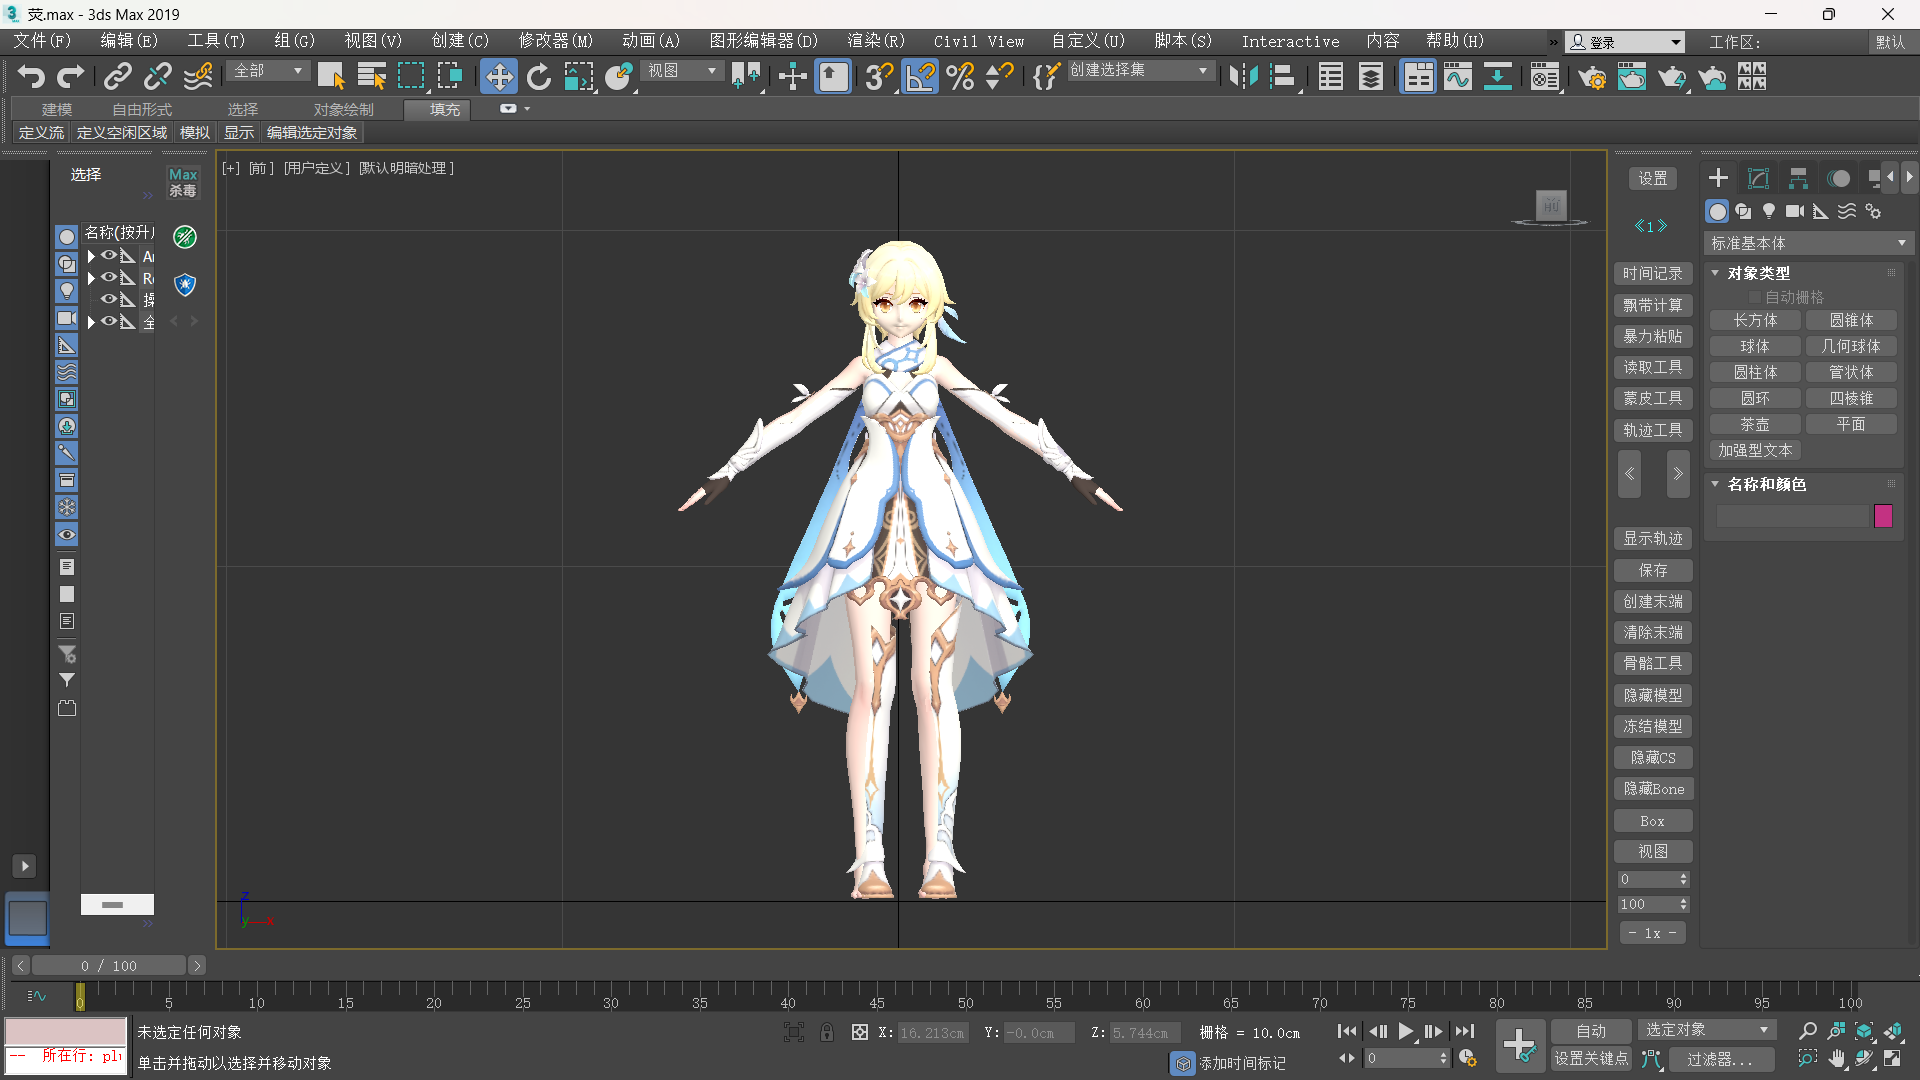The image size is (1920, 1080).
Task: Enable the 自动栅格 checkbox
Action: [1754, 297]
